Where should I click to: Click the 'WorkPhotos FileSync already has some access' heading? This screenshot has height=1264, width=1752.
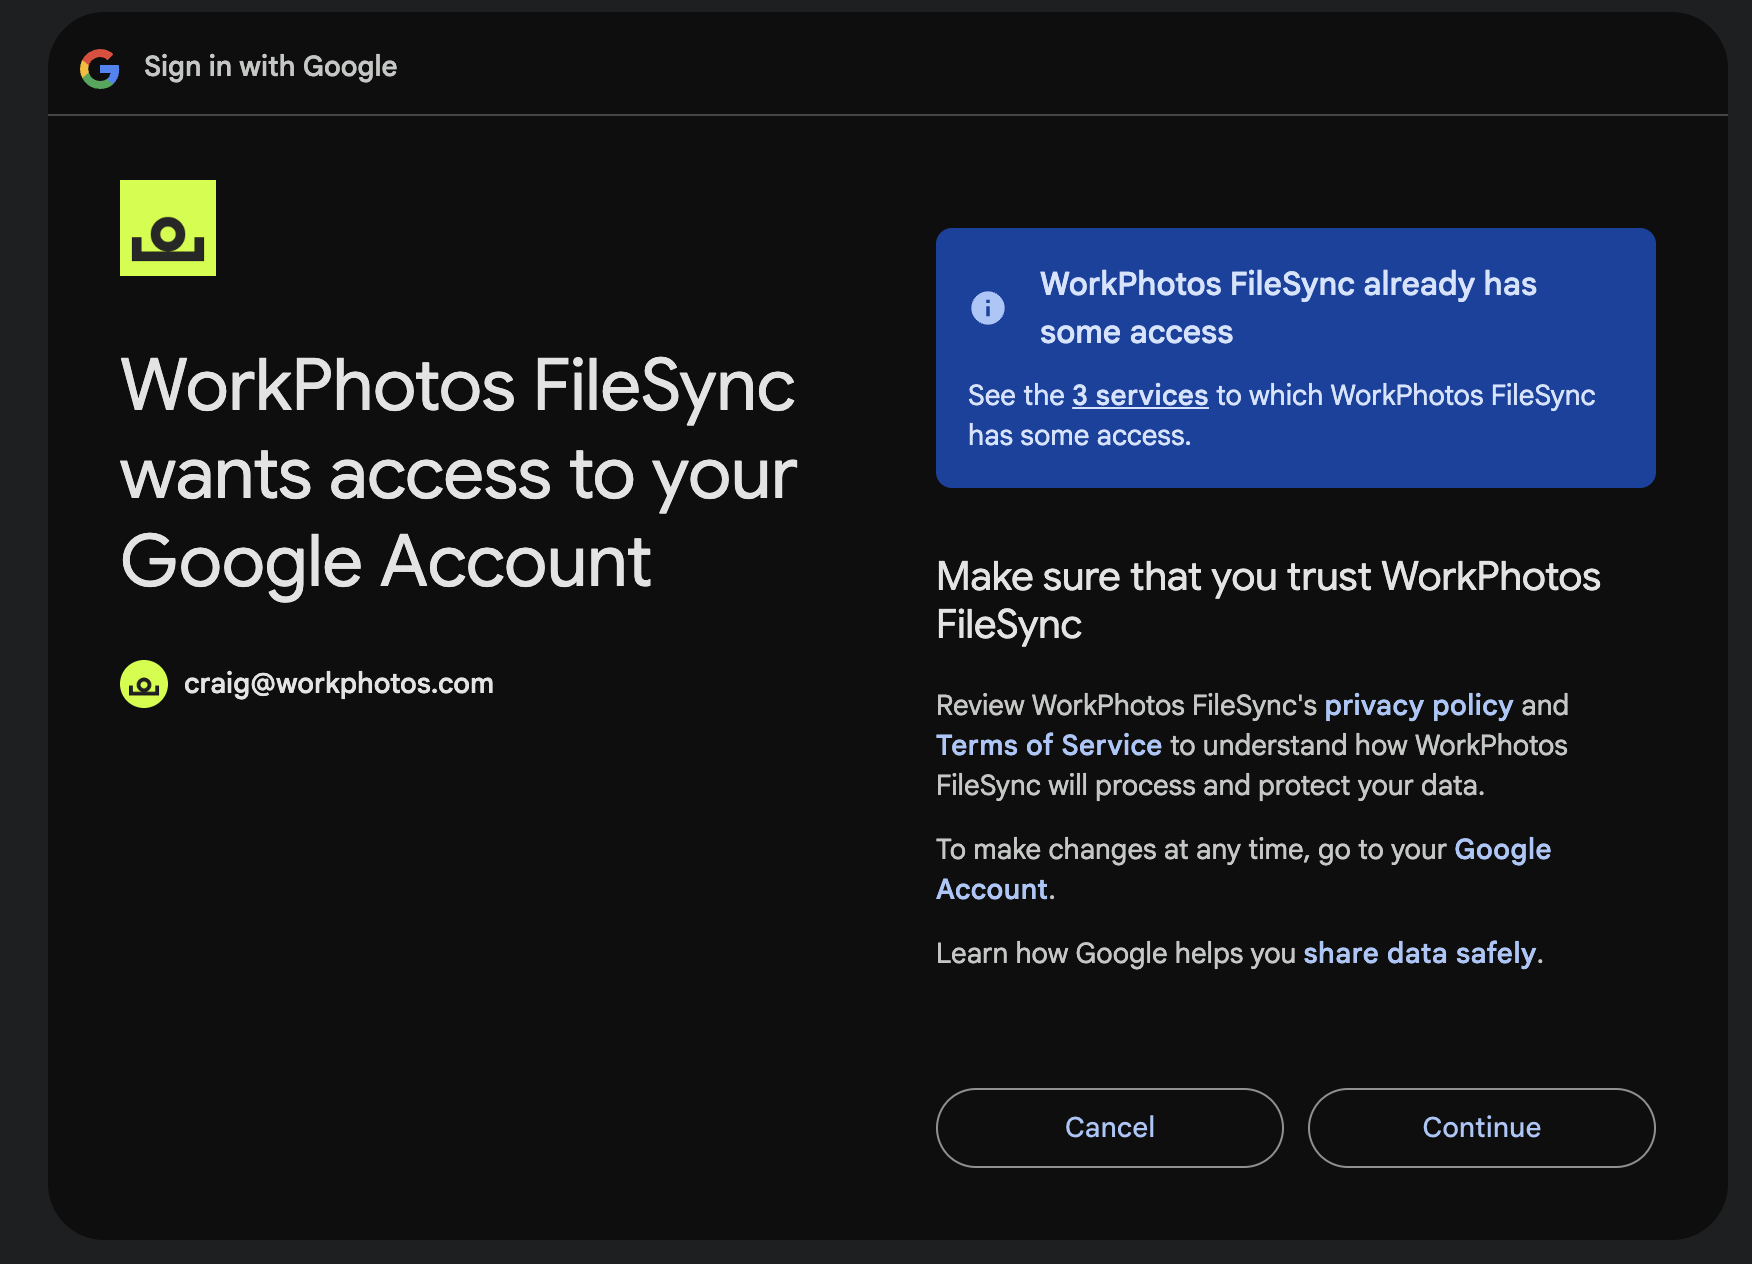pyautogui.click(x=1288, y=307)
